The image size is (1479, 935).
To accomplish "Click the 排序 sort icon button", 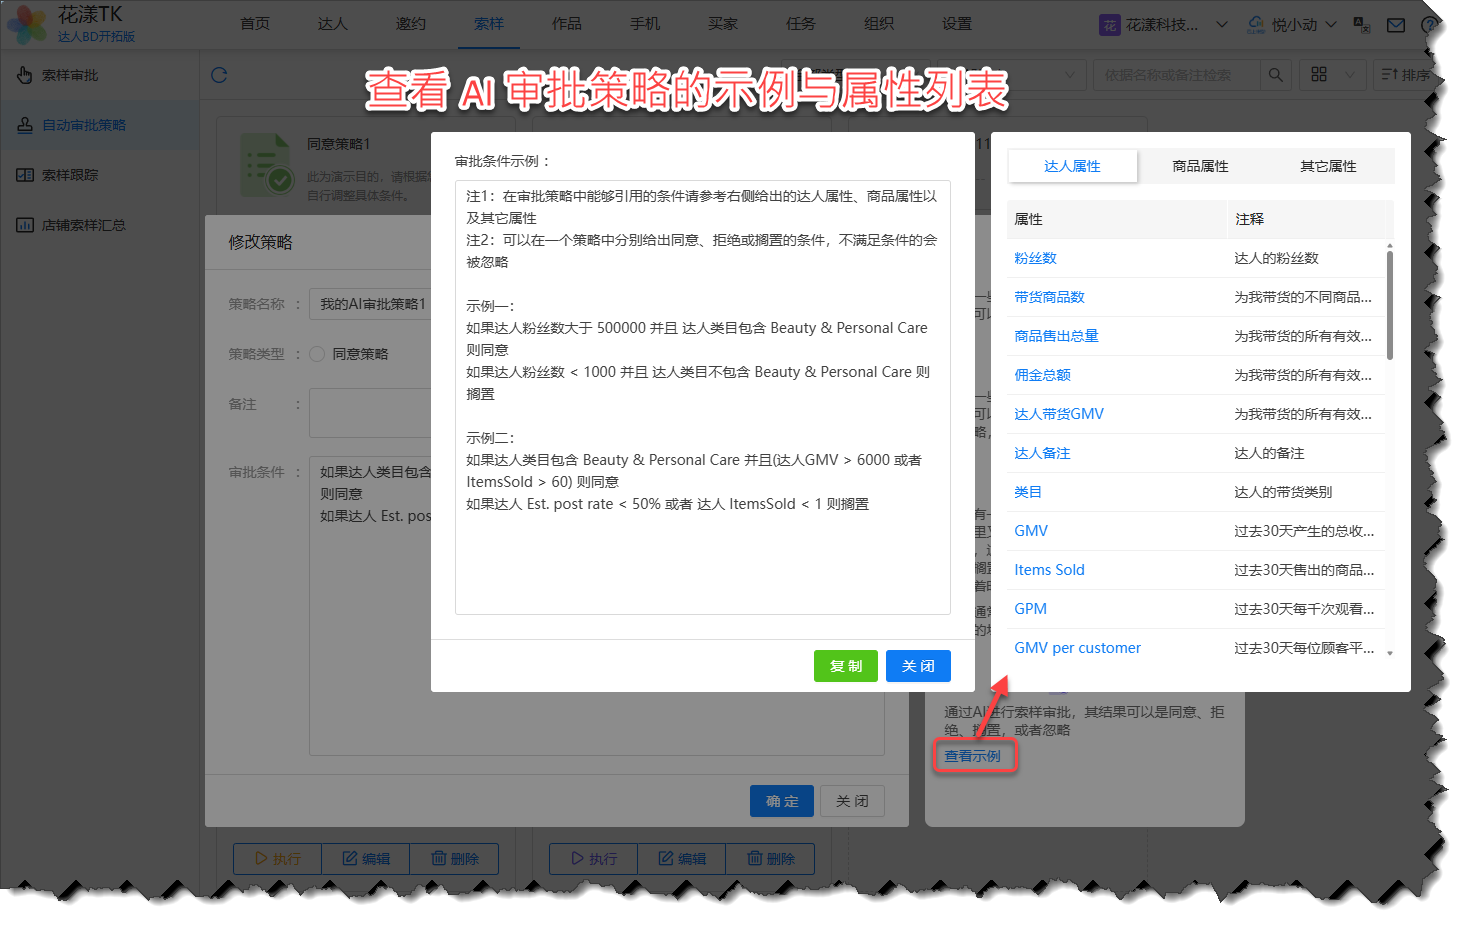I will [1404, 75].
